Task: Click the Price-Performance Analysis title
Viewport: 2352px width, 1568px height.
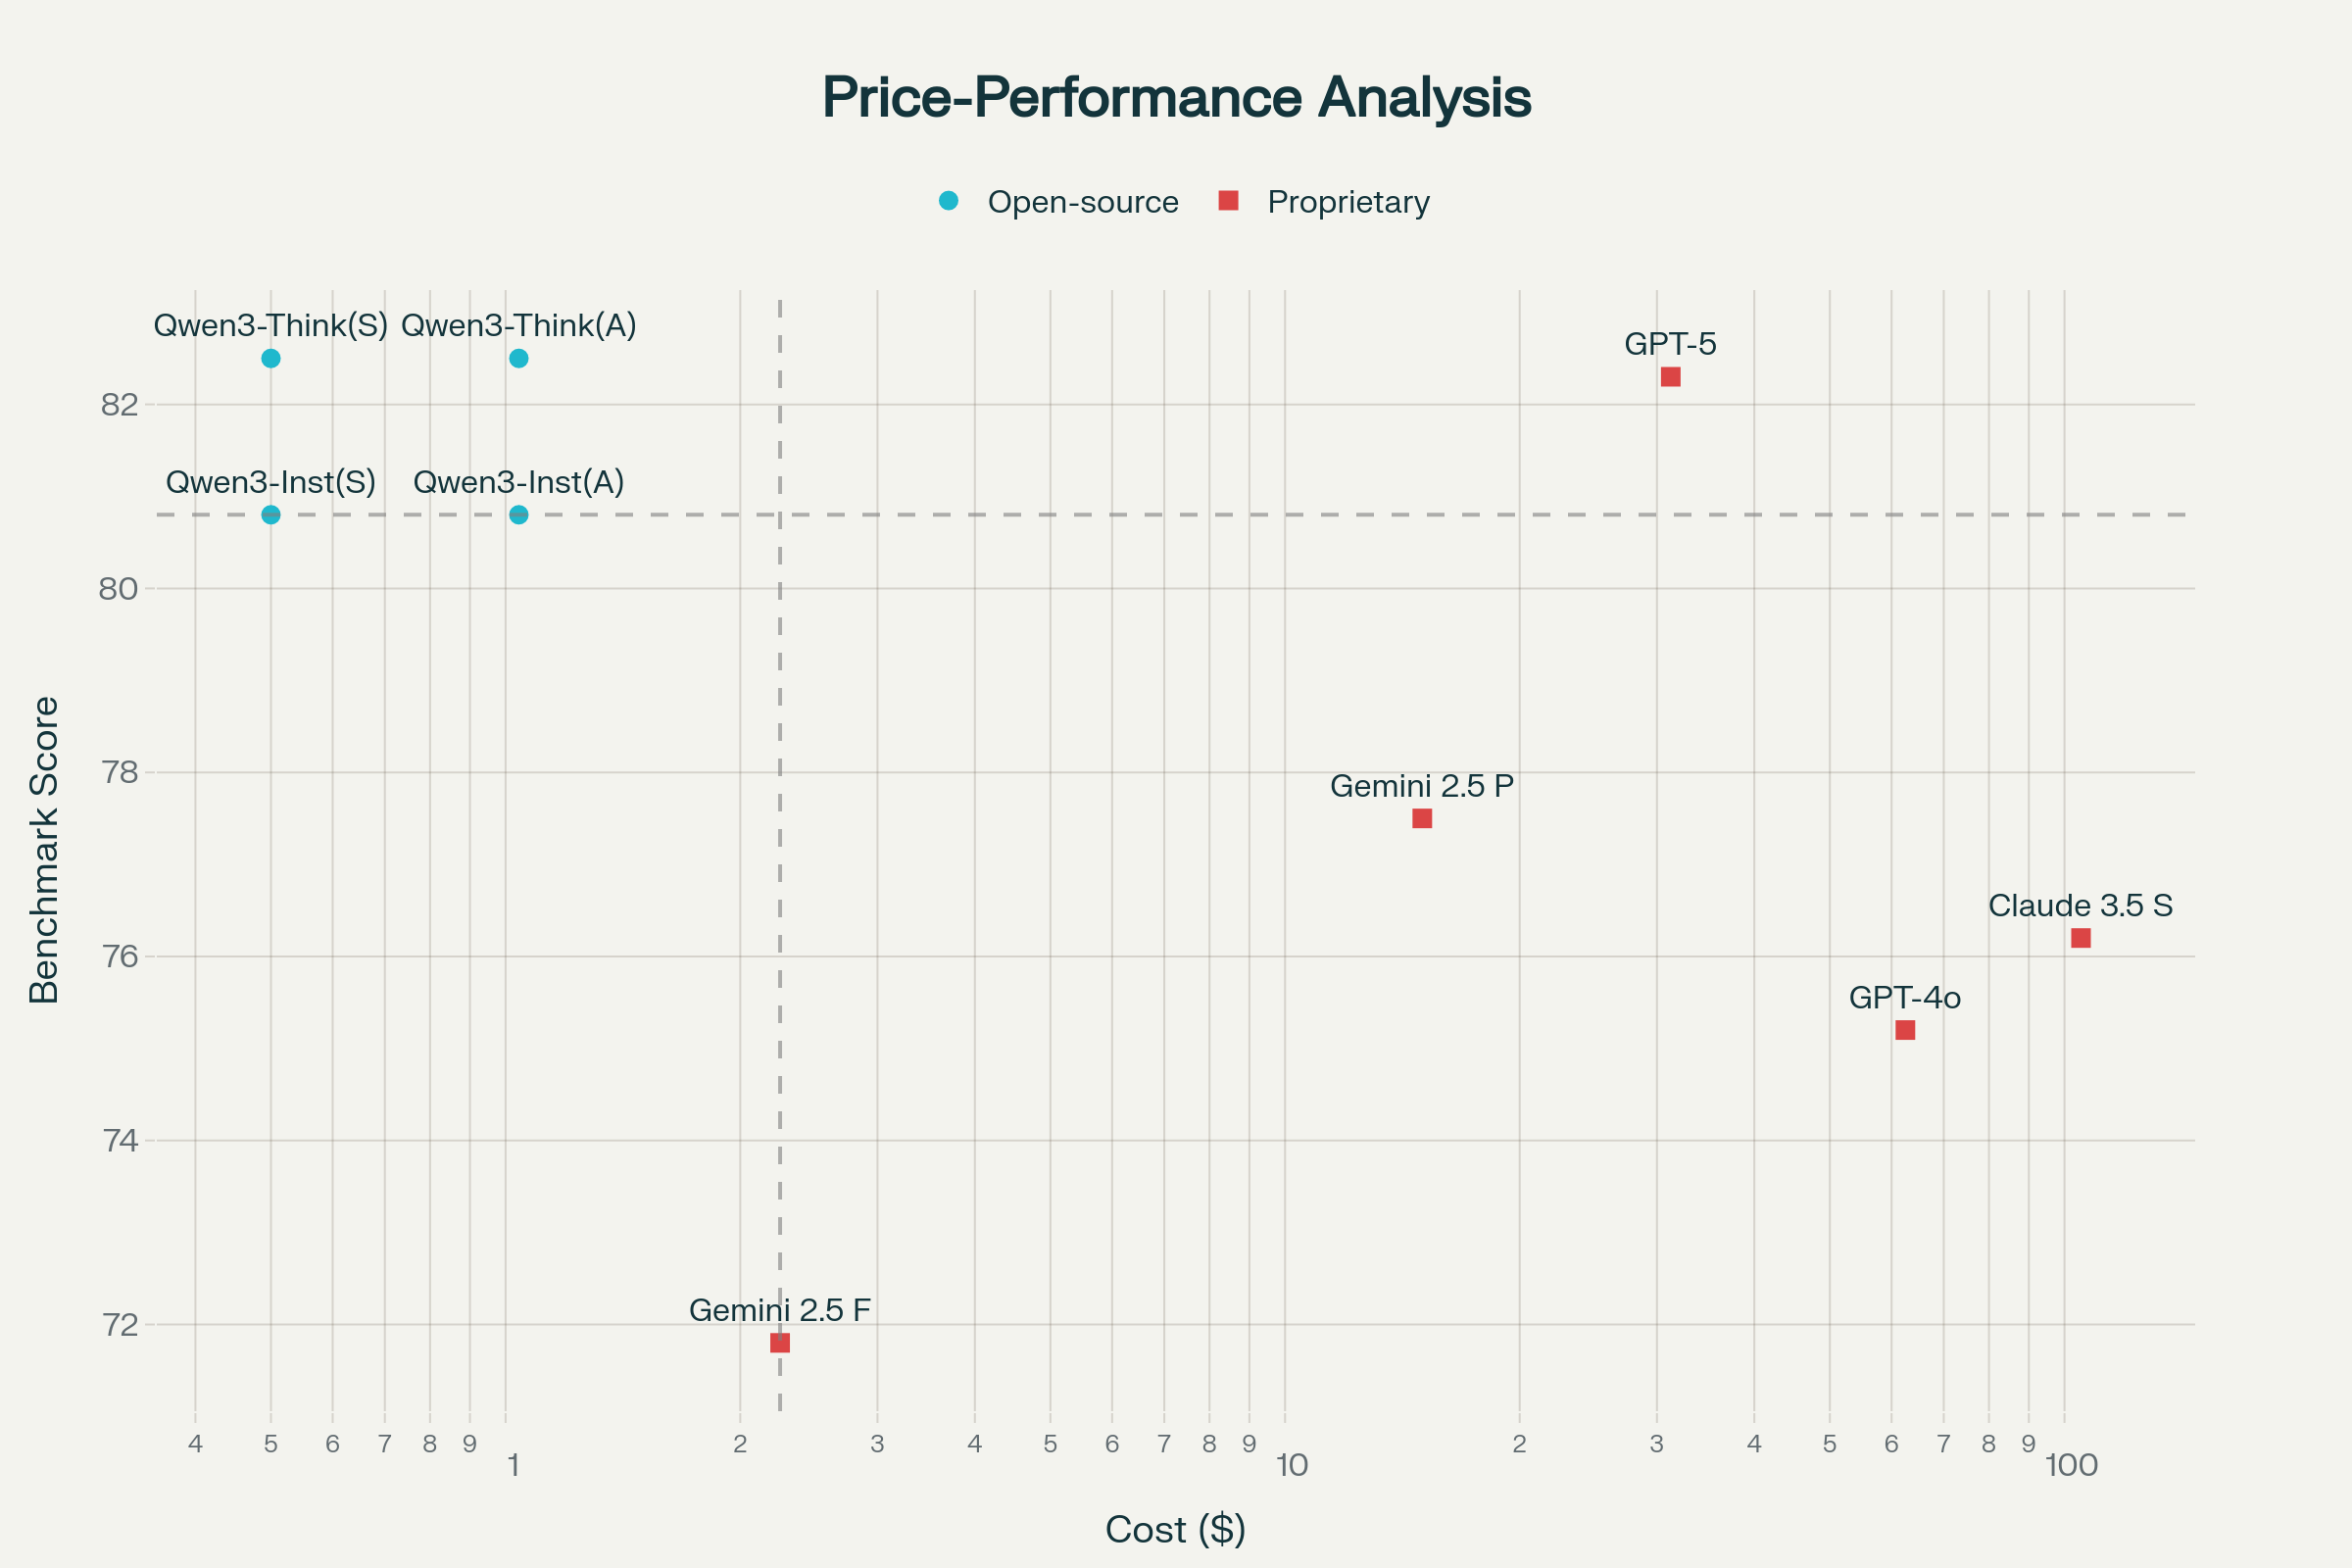Action: coord(1176,97)
